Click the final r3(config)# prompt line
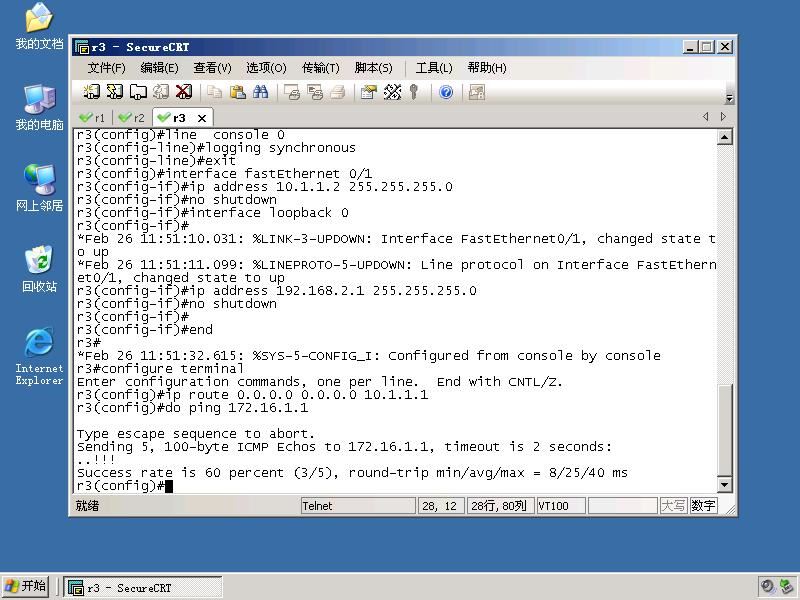The height and width of the screenshot is (600, 800). 124,486
